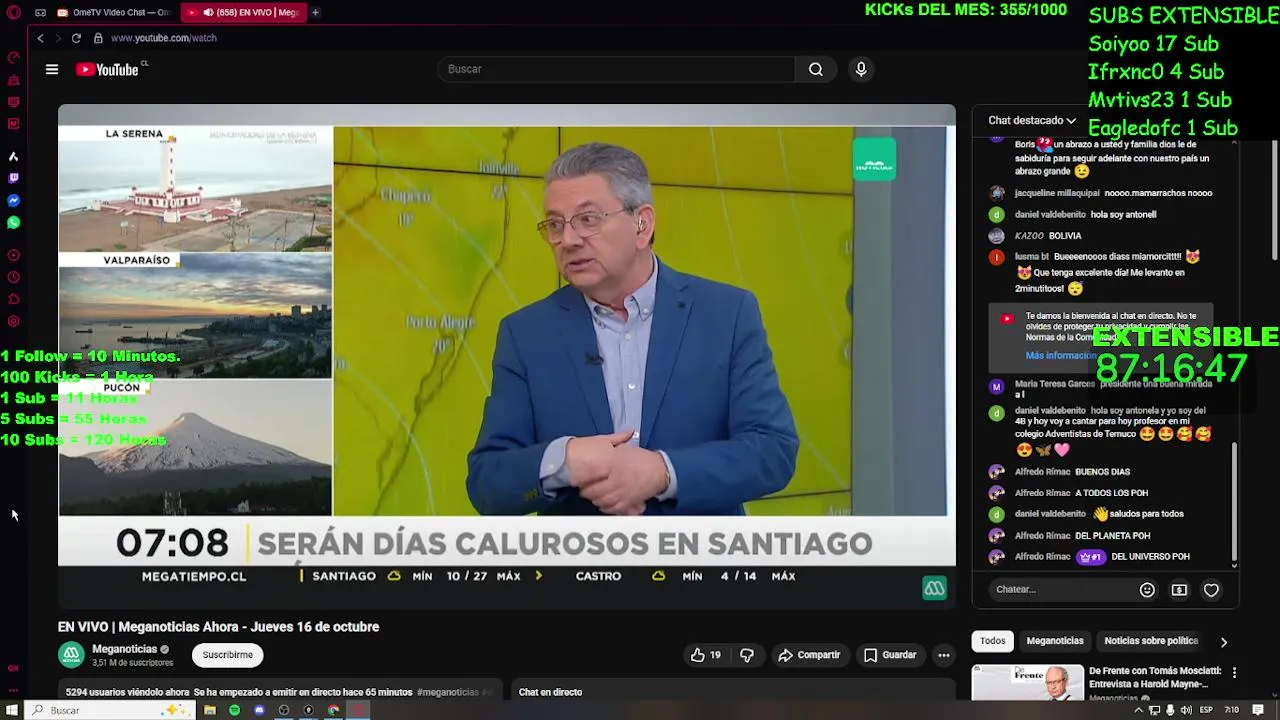1280x720 pixels.
Task: Open the tab islands workspace icon
Action: [x=40, y=13]
